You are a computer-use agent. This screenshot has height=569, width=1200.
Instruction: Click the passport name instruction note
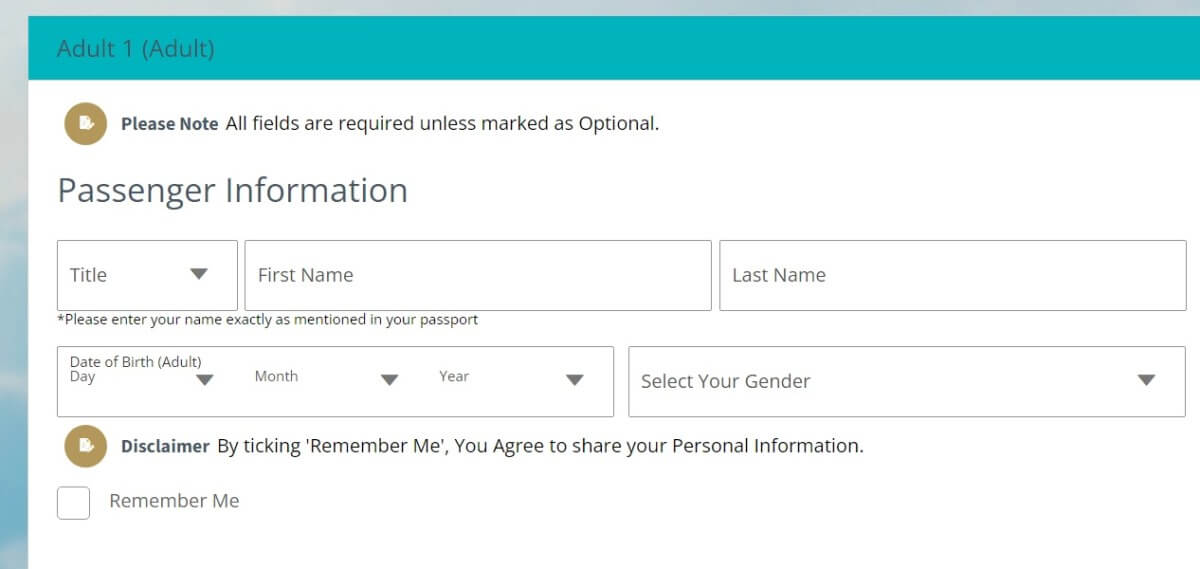point(268,320)
